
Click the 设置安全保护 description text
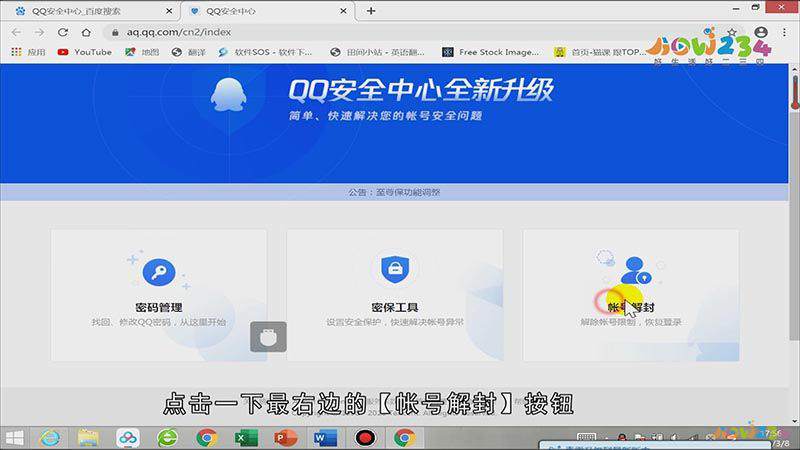(x=395, y=322)
